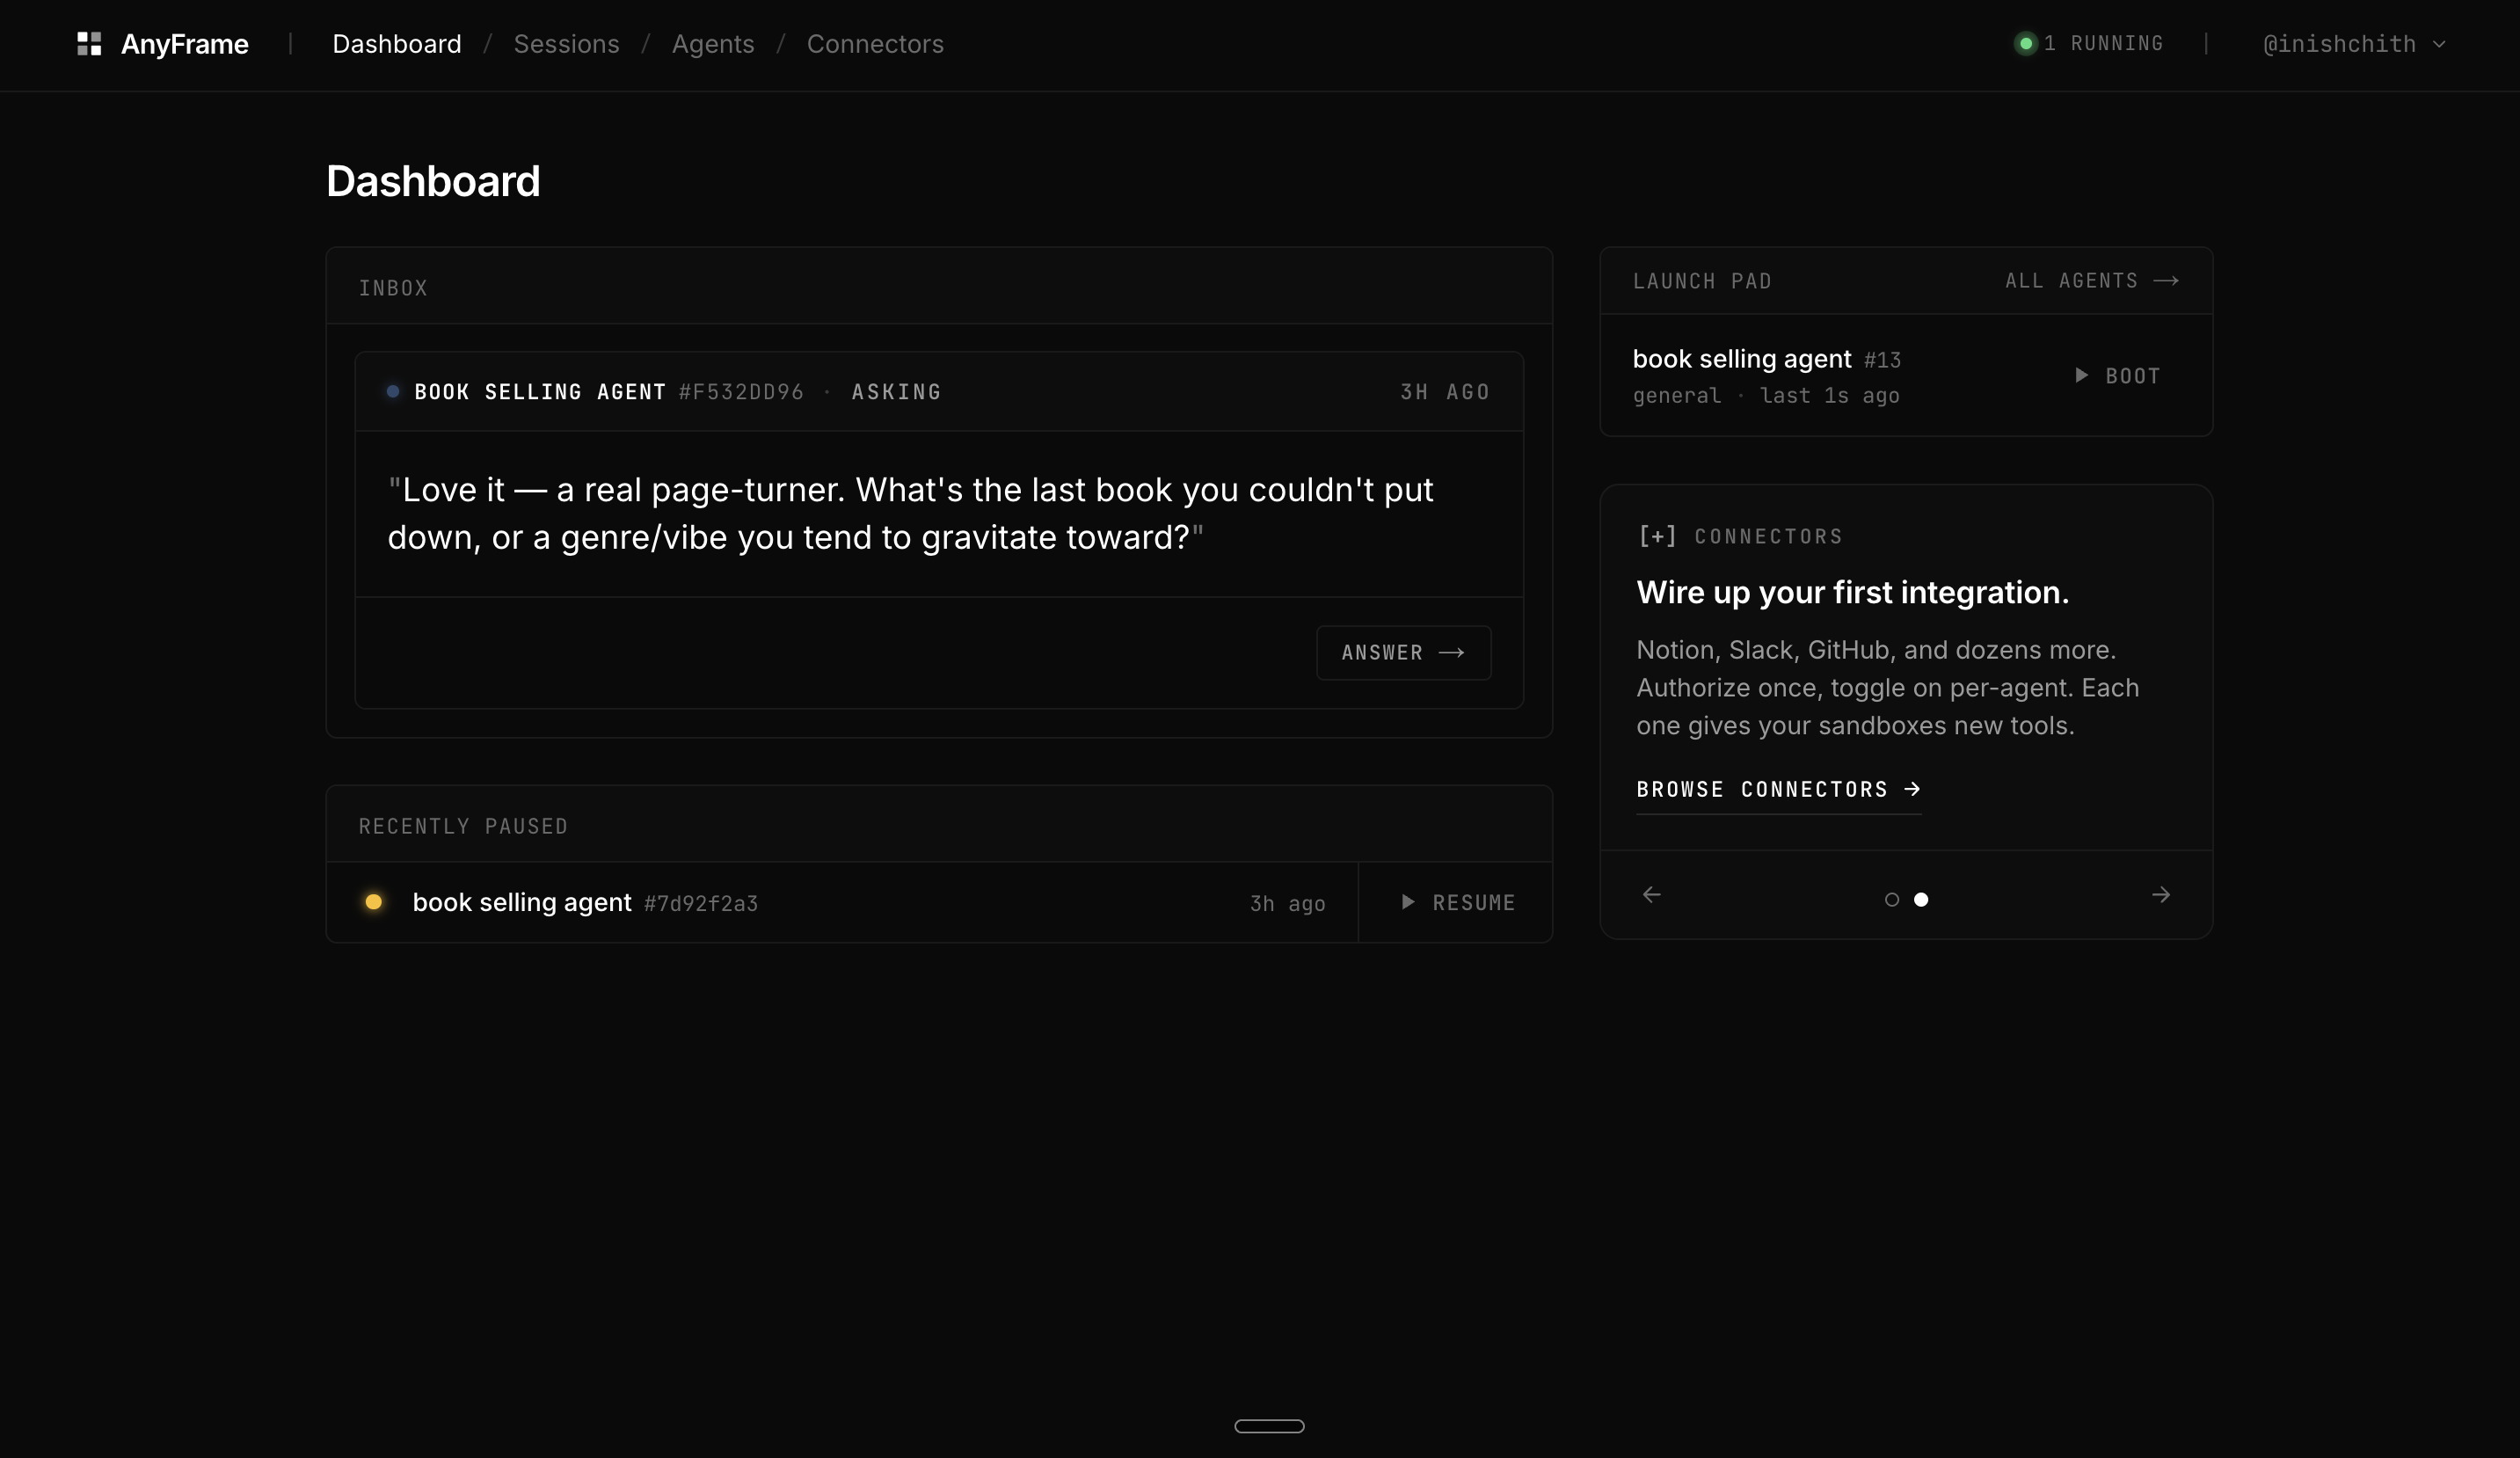This screenshot has height=1458, width=2520.
Task: Open the agent's page-turner question text
Action: (x=910, y=514)
